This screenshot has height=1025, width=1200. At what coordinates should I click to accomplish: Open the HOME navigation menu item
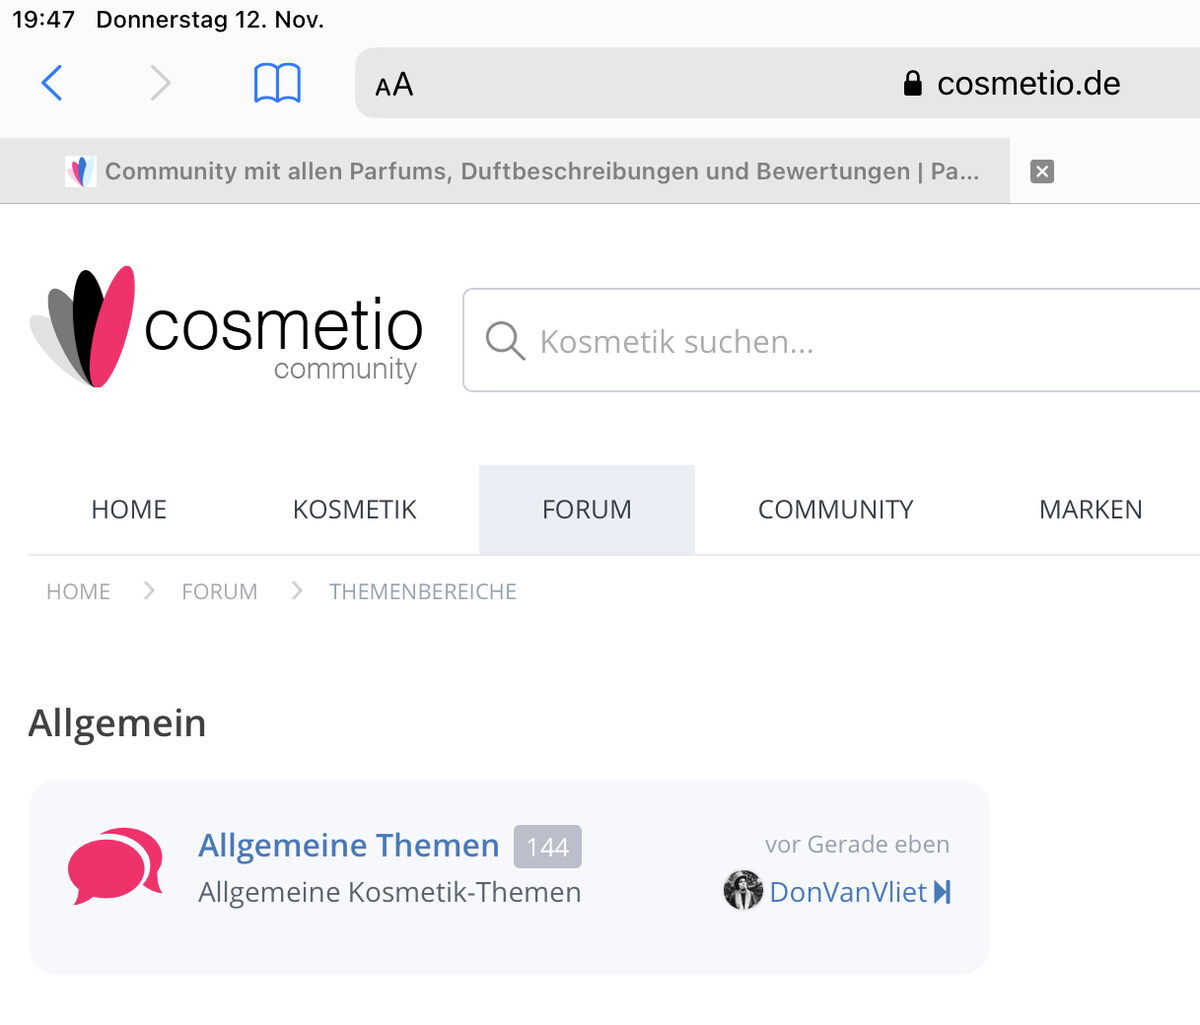tap(129, 510)
